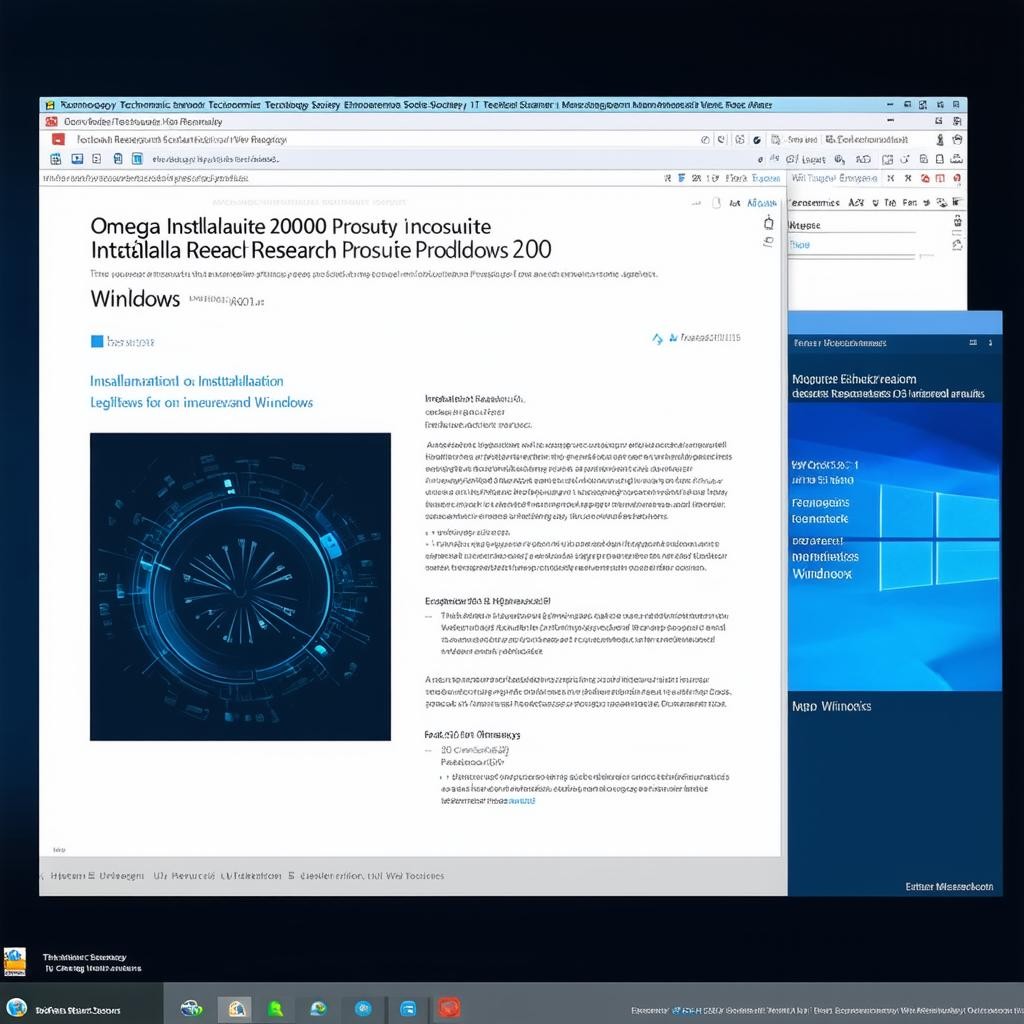Screen dimensions: 1024x1024
Task: Click the red icon at tab row start
Action: [56, 140]
